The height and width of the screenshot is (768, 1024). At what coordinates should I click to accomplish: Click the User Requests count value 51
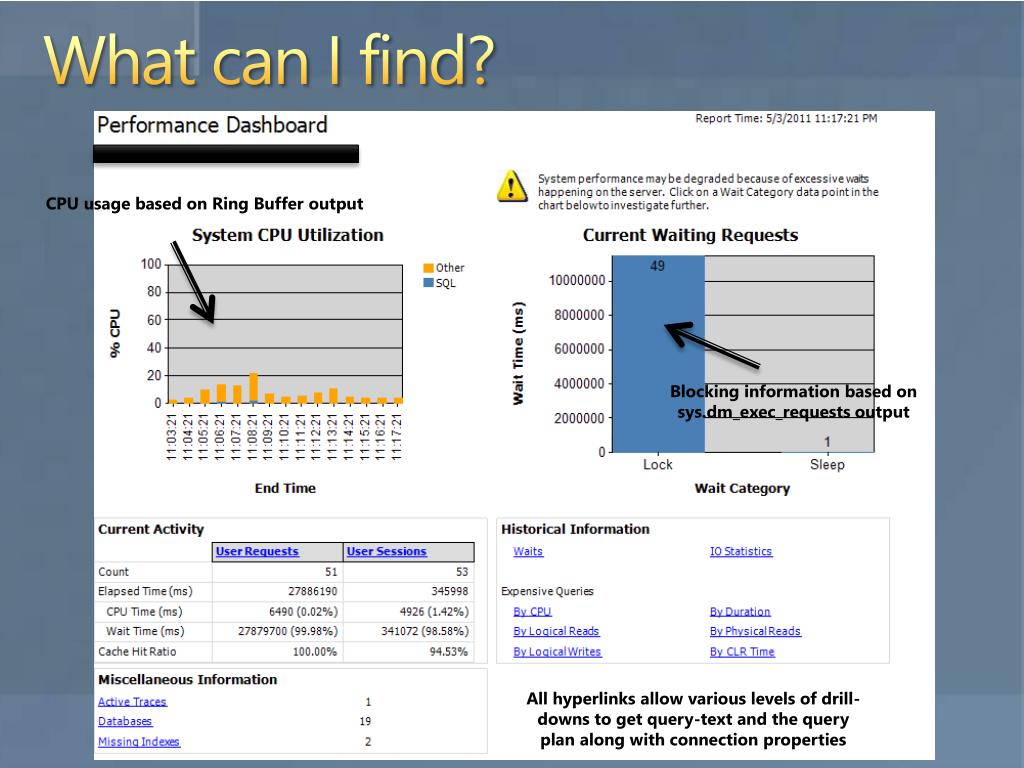tap(331, 571)
